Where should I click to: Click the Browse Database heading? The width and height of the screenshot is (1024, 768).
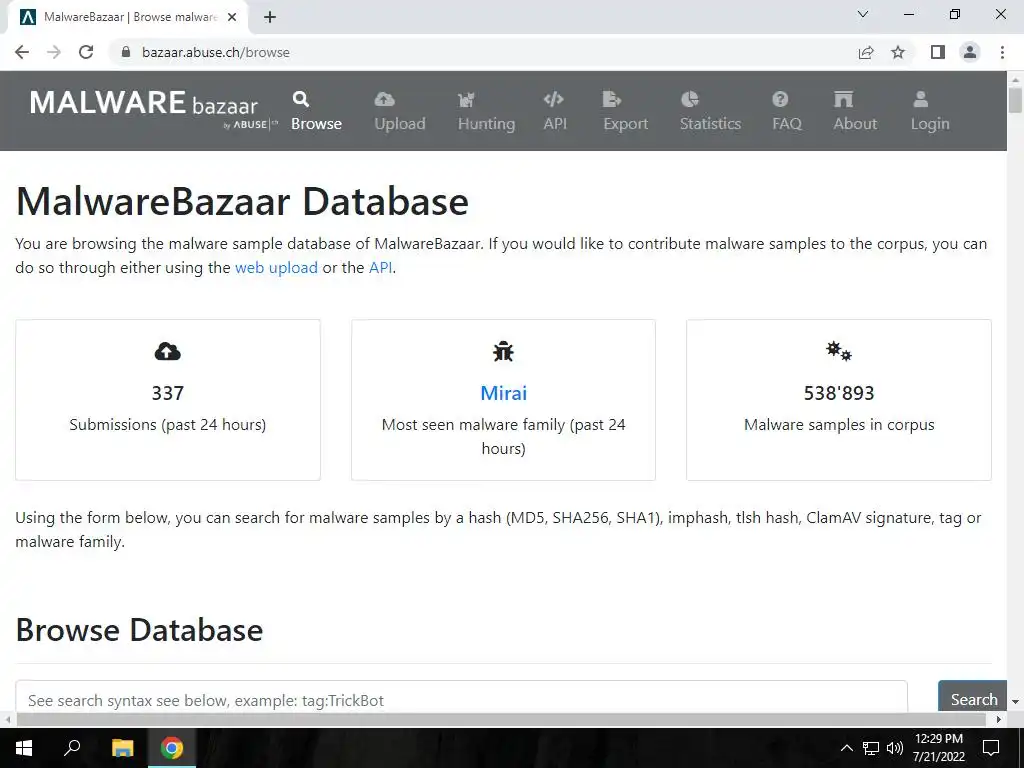point(139,630)
